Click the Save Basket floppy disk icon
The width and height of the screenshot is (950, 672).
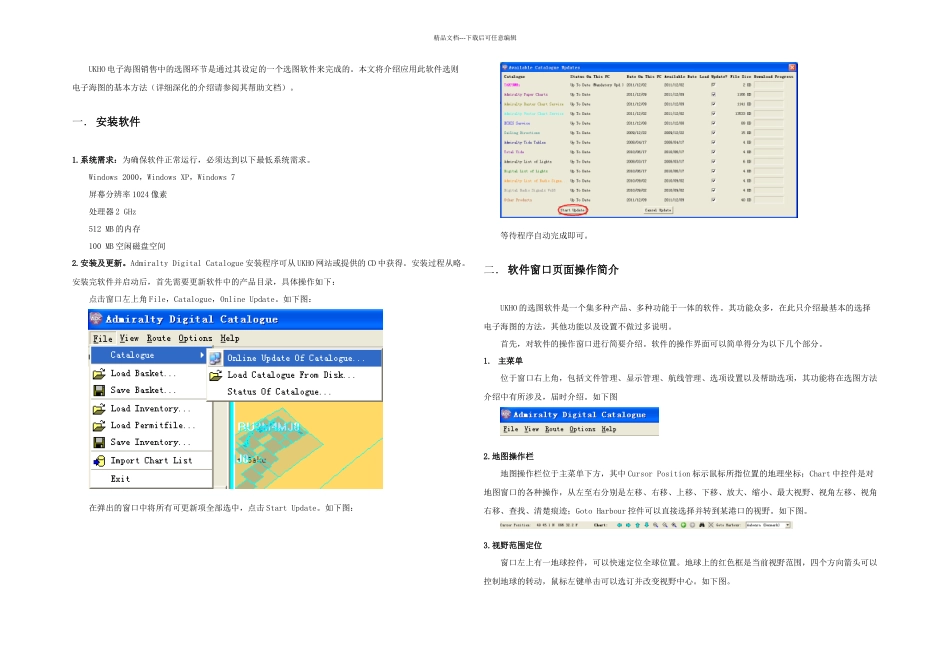(x=99, y=391)
